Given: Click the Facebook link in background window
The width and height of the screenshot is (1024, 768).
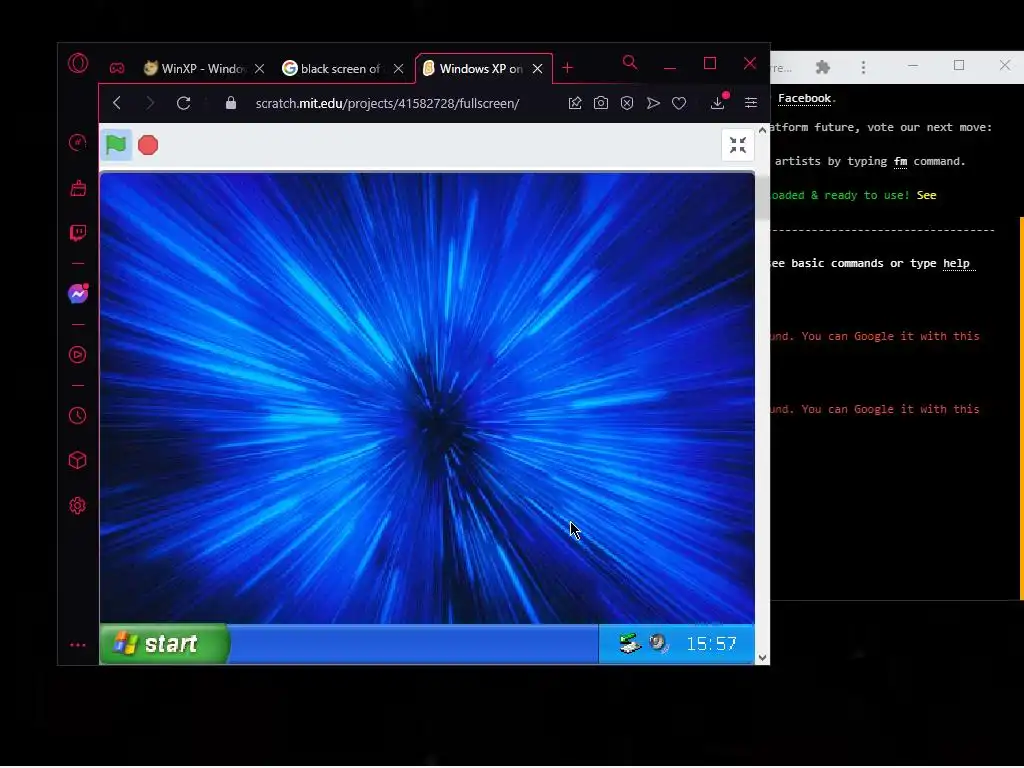Looking at the screenshot, I should [804, 99].
